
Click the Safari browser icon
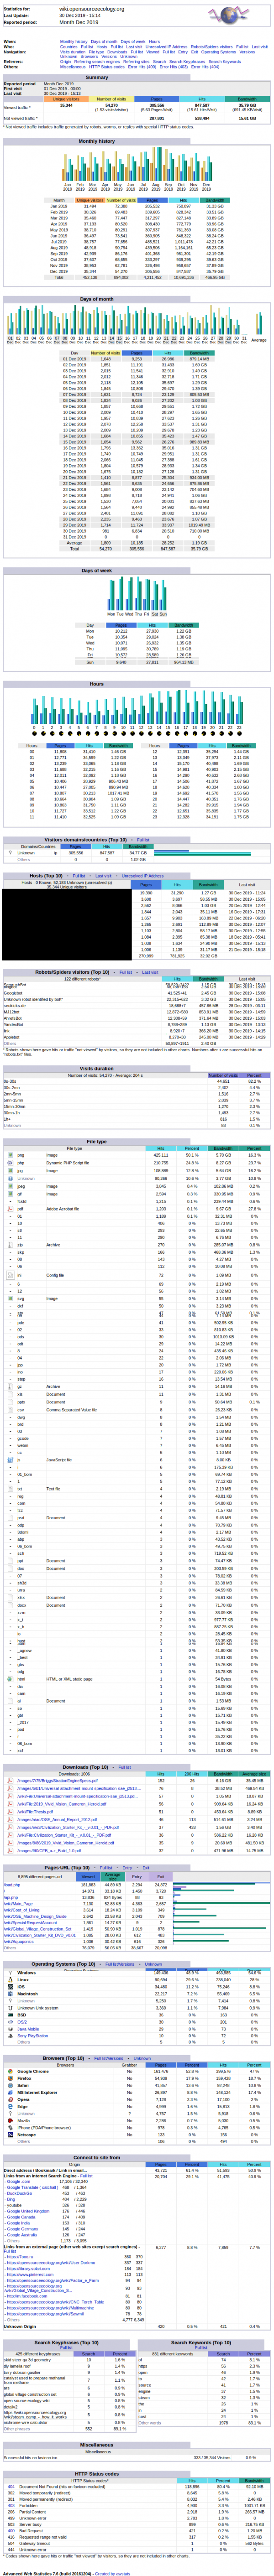10,2086
